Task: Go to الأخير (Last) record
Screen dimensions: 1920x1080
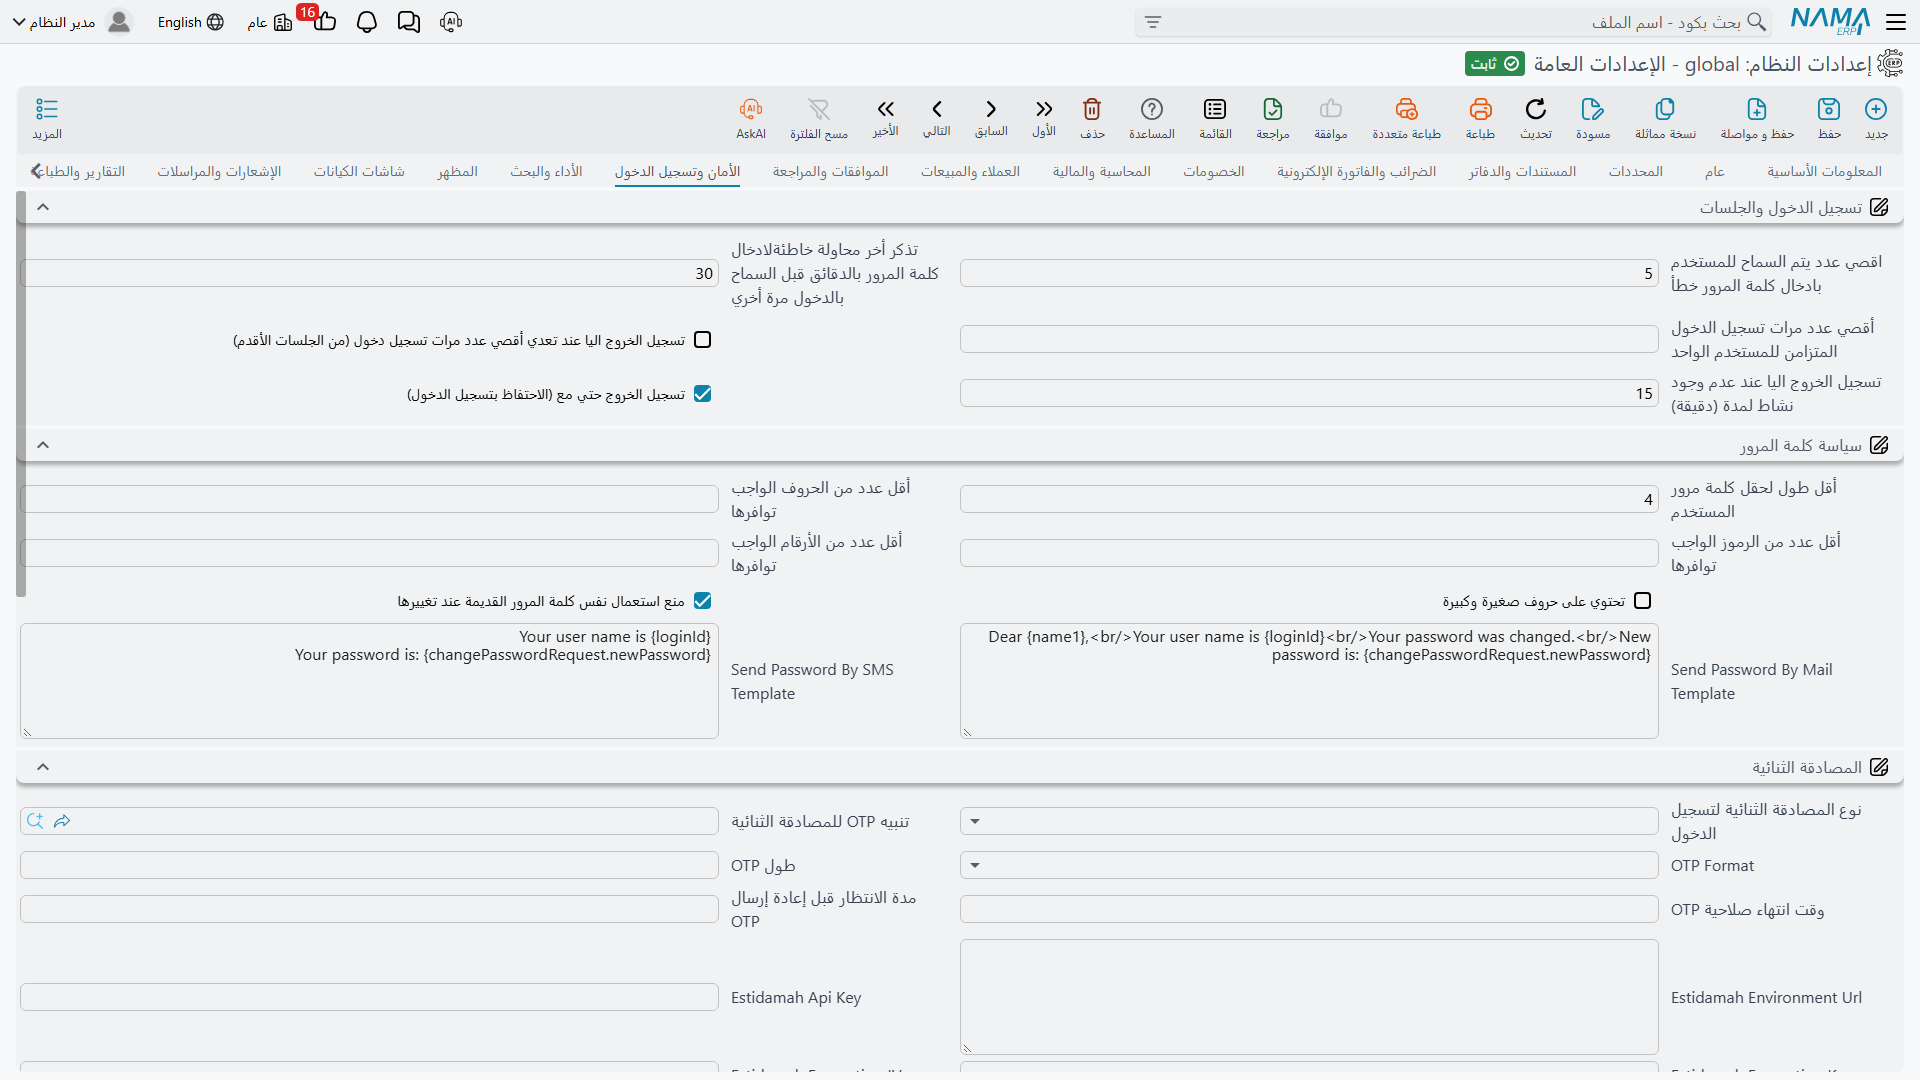Action: (885, 109)
